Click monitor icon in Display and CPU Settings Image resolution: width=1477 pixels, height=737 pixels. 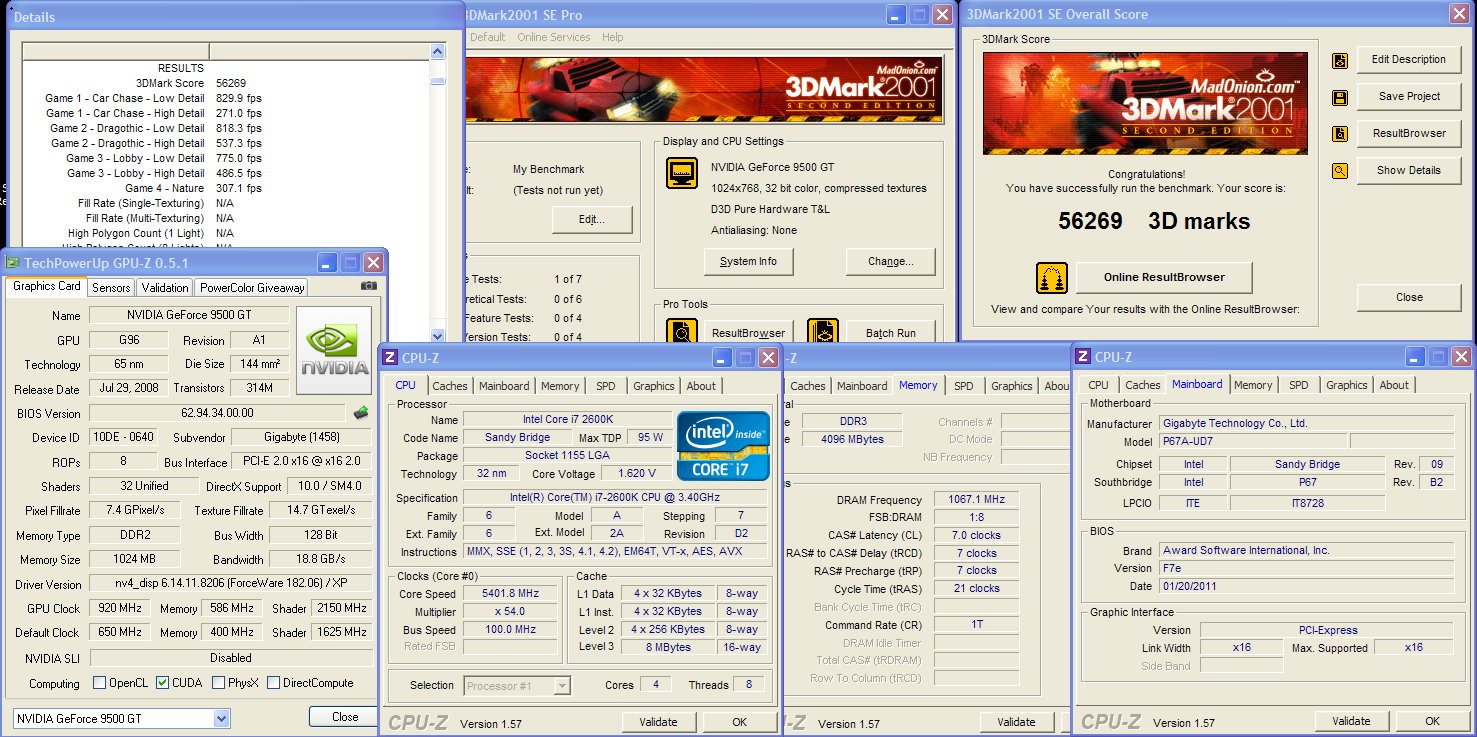coord(683,173)
